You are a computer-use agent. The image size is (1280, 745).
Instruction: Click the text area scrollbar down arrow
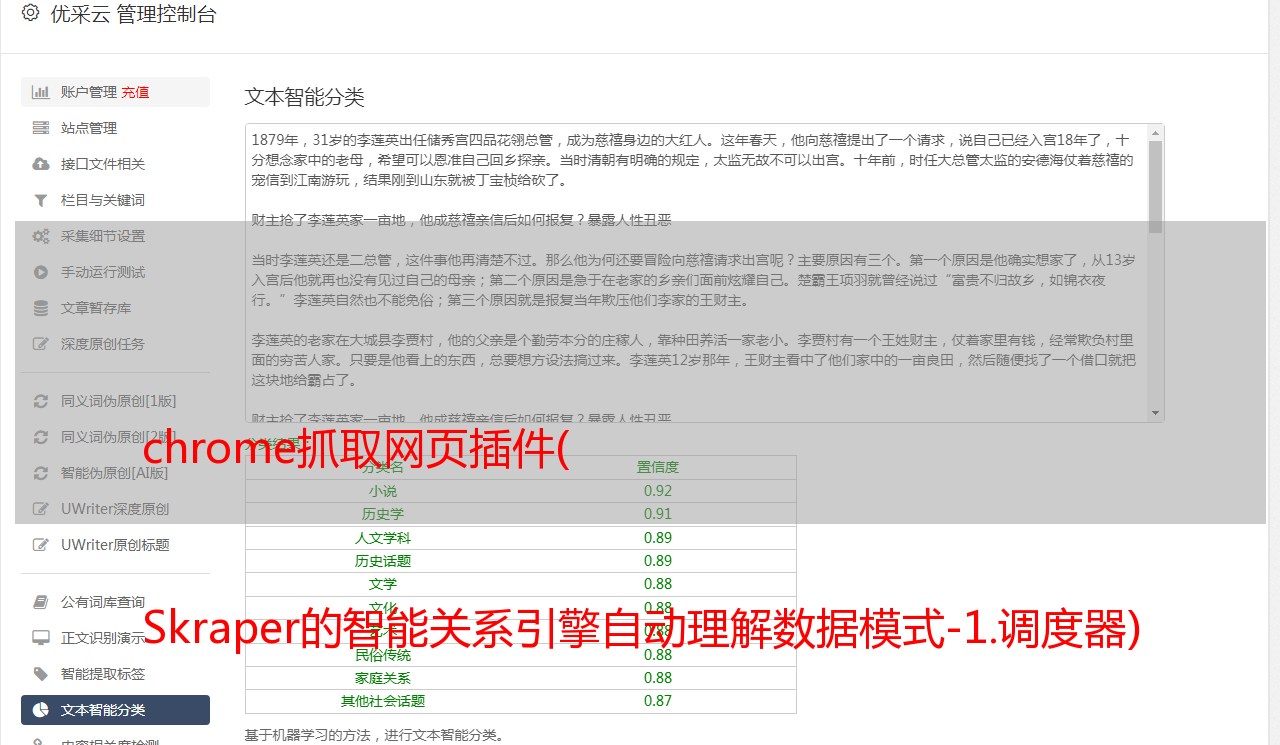point(1156,413)
